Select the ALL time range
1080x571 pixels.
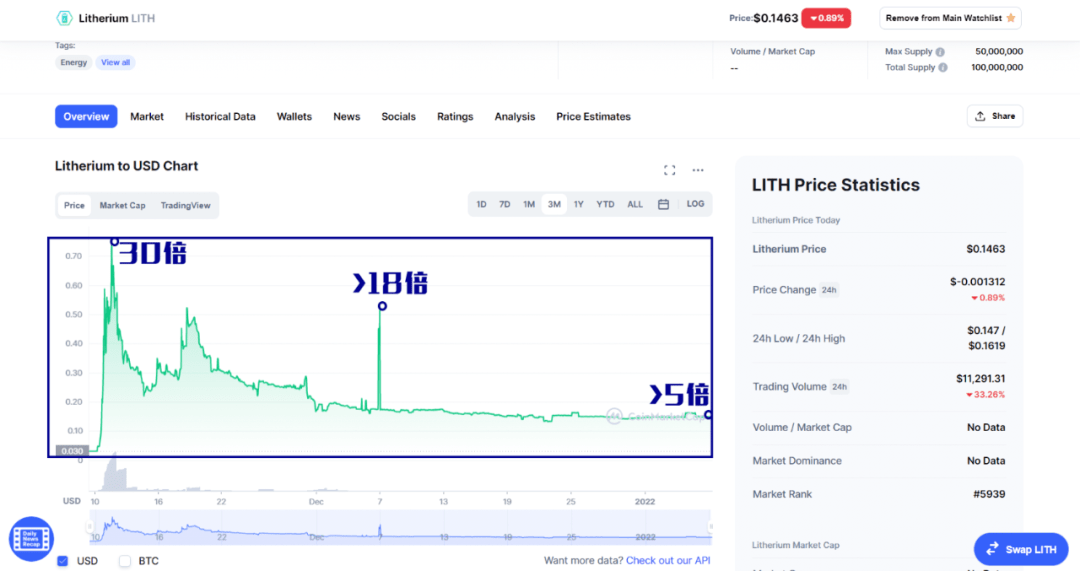[635, 205]
